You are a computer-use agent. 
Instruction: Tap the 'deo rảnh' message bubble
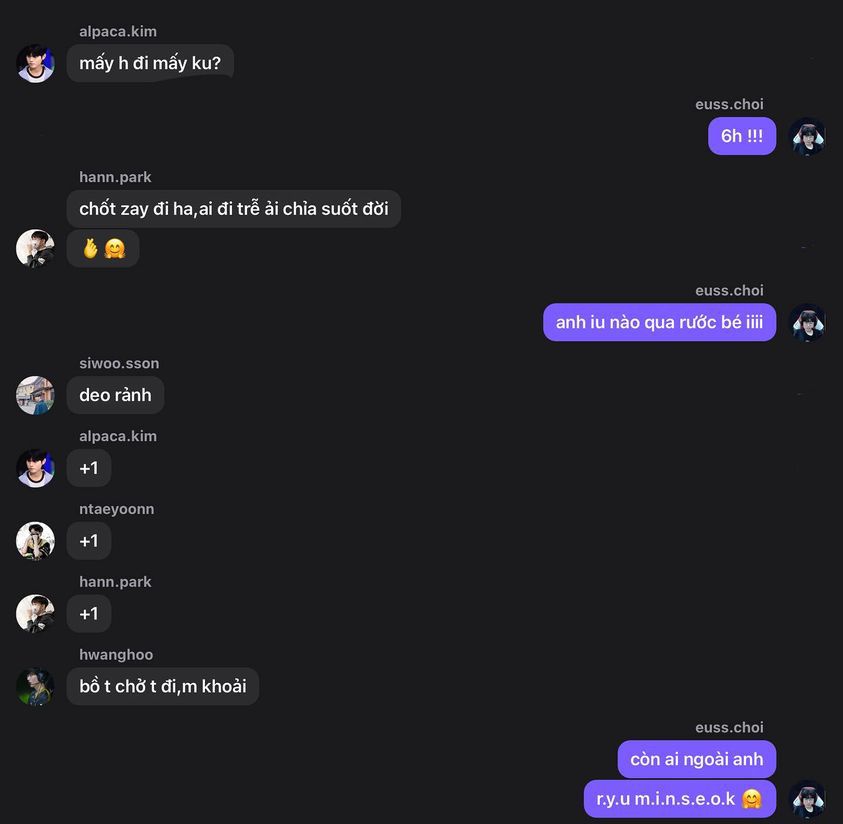pos(116,395)
